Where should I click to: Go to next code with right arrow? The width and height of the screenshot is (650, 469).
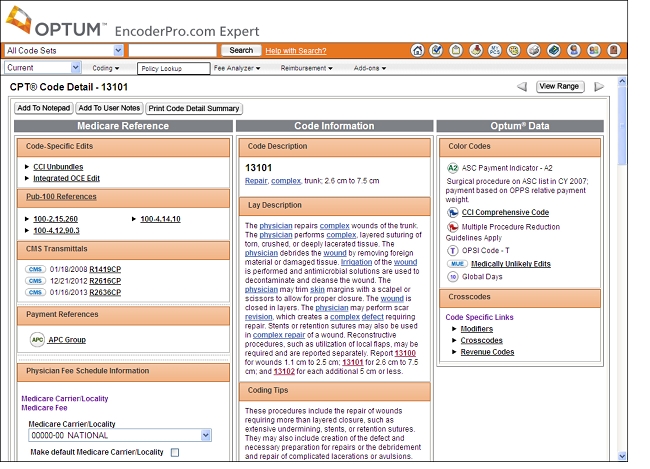tap(599, 87)
